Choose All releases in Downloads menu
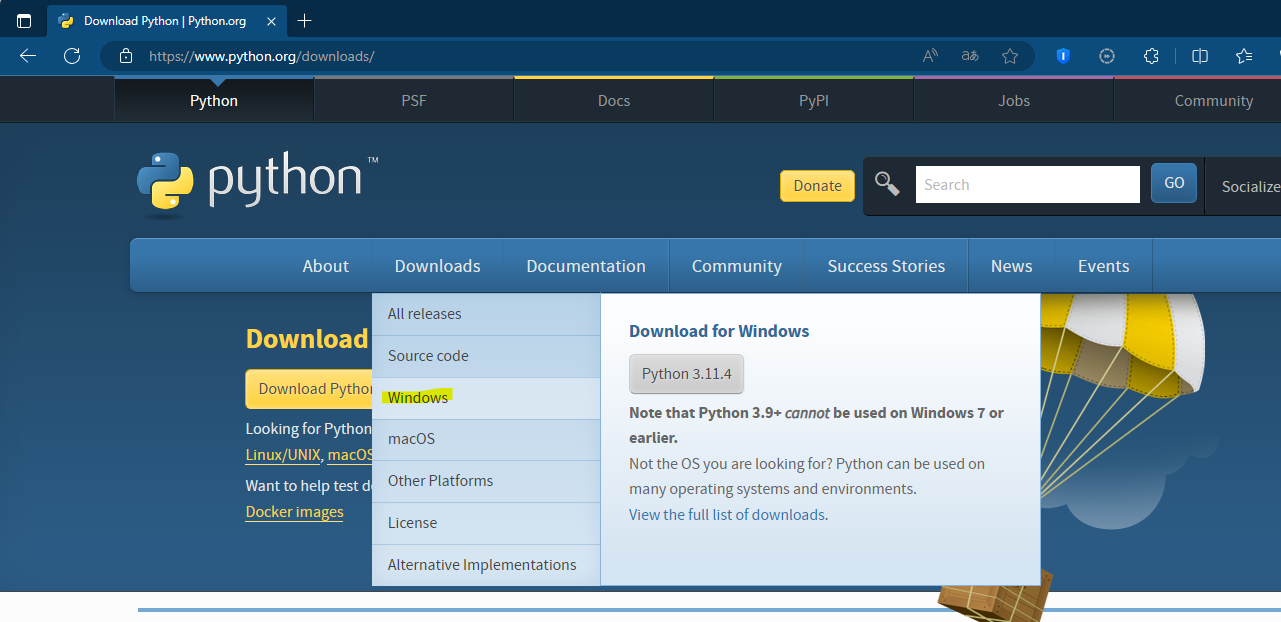Screen dimensions: 1281x622 [x=486, y=314]
